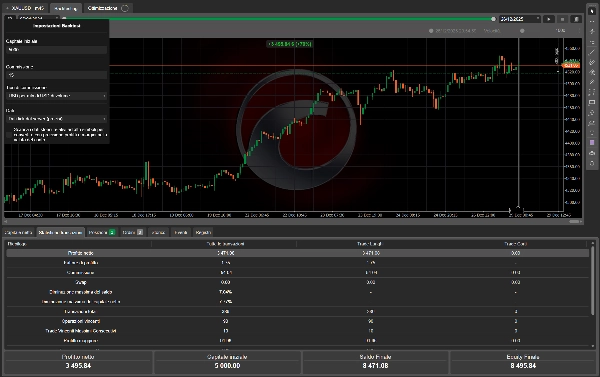The image size is (600, 377).
Task: Click the Equity Finale 8 495.84 summary box
Action: 523,362
